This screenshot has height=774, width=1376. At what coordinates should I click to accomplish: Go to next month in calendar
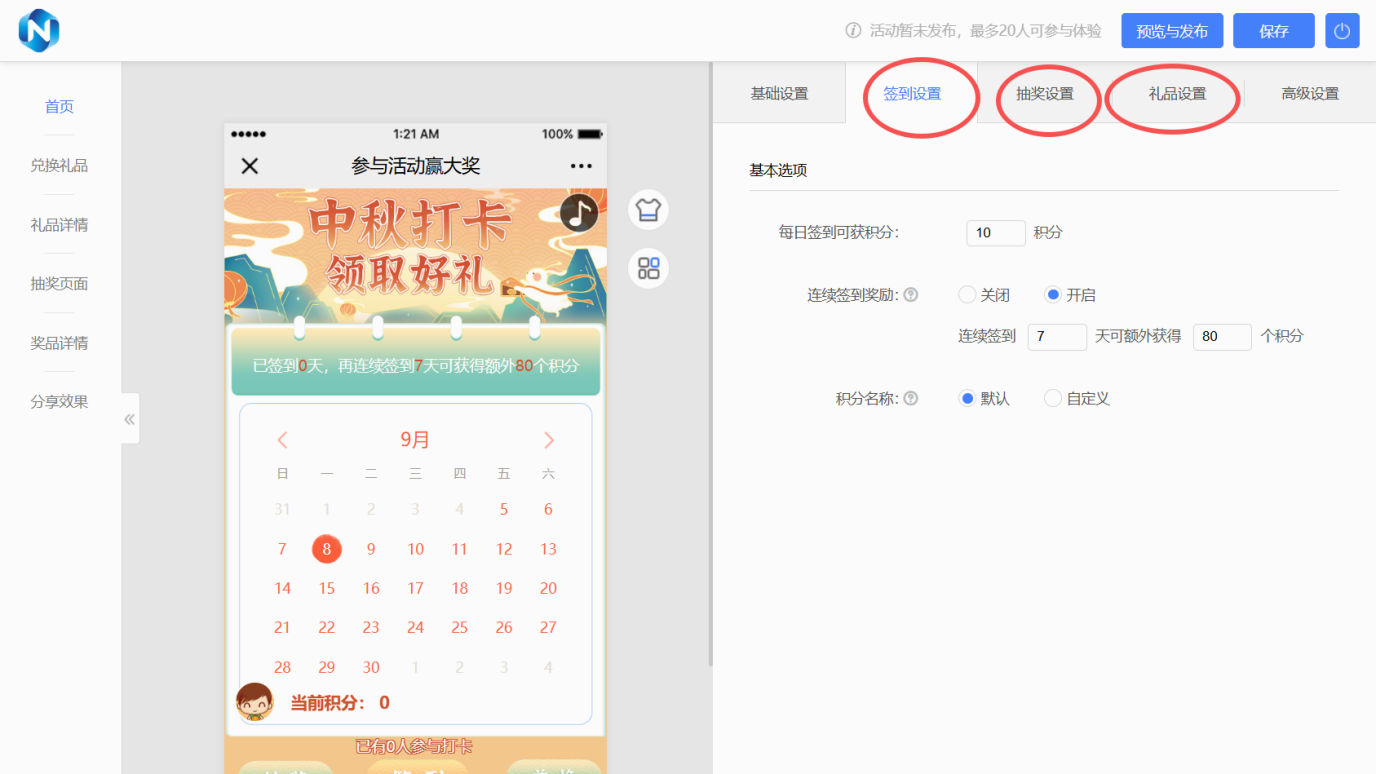pyautogui.click(x=548, y=440)
